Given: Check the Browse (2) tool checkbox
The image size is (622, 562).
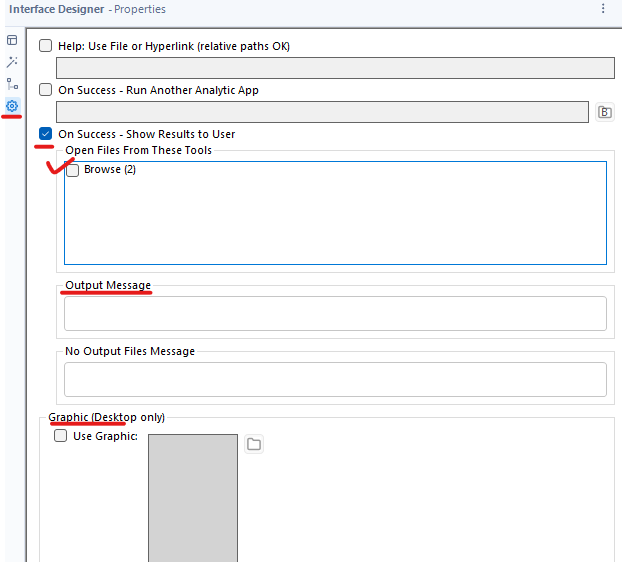Looking at the screenshot, I should tap(73, 170).
